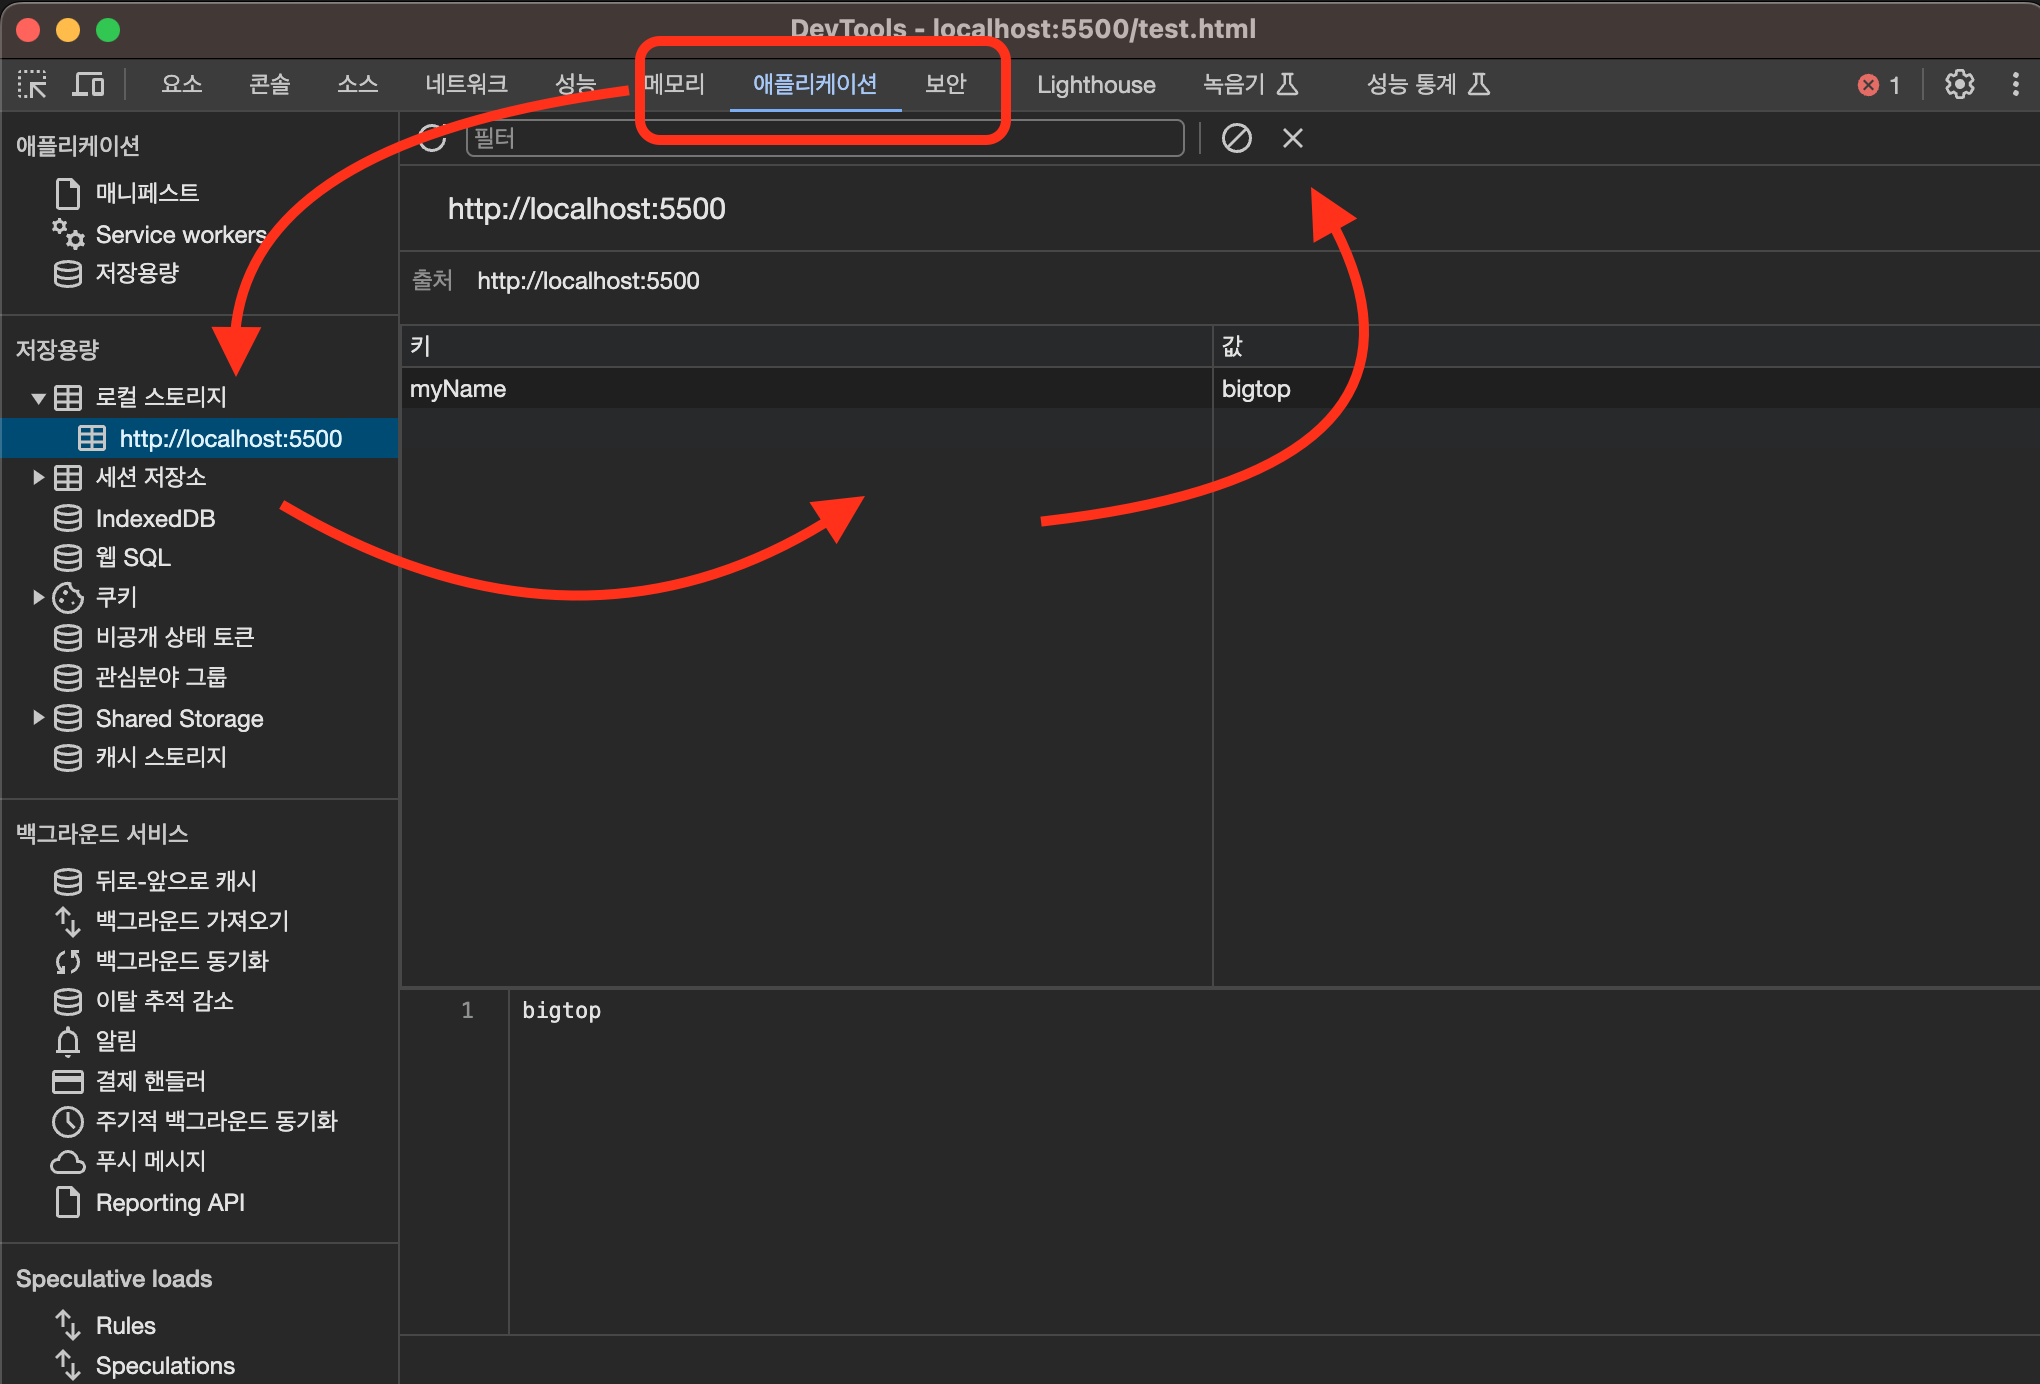Open the 매니페스트 item
2040x1384 pixels.
click(x=147, y=193)
